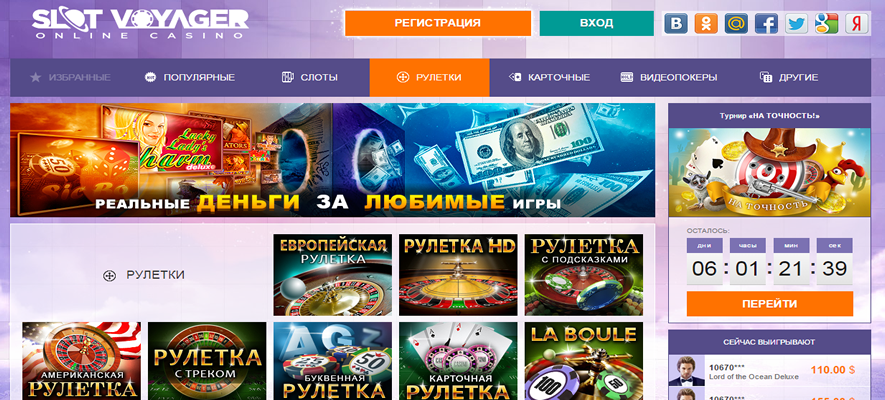Image resolution: width=885 pixels, height=400 pixels.
Task: Click the Facebook login icon
Action: 766,24
